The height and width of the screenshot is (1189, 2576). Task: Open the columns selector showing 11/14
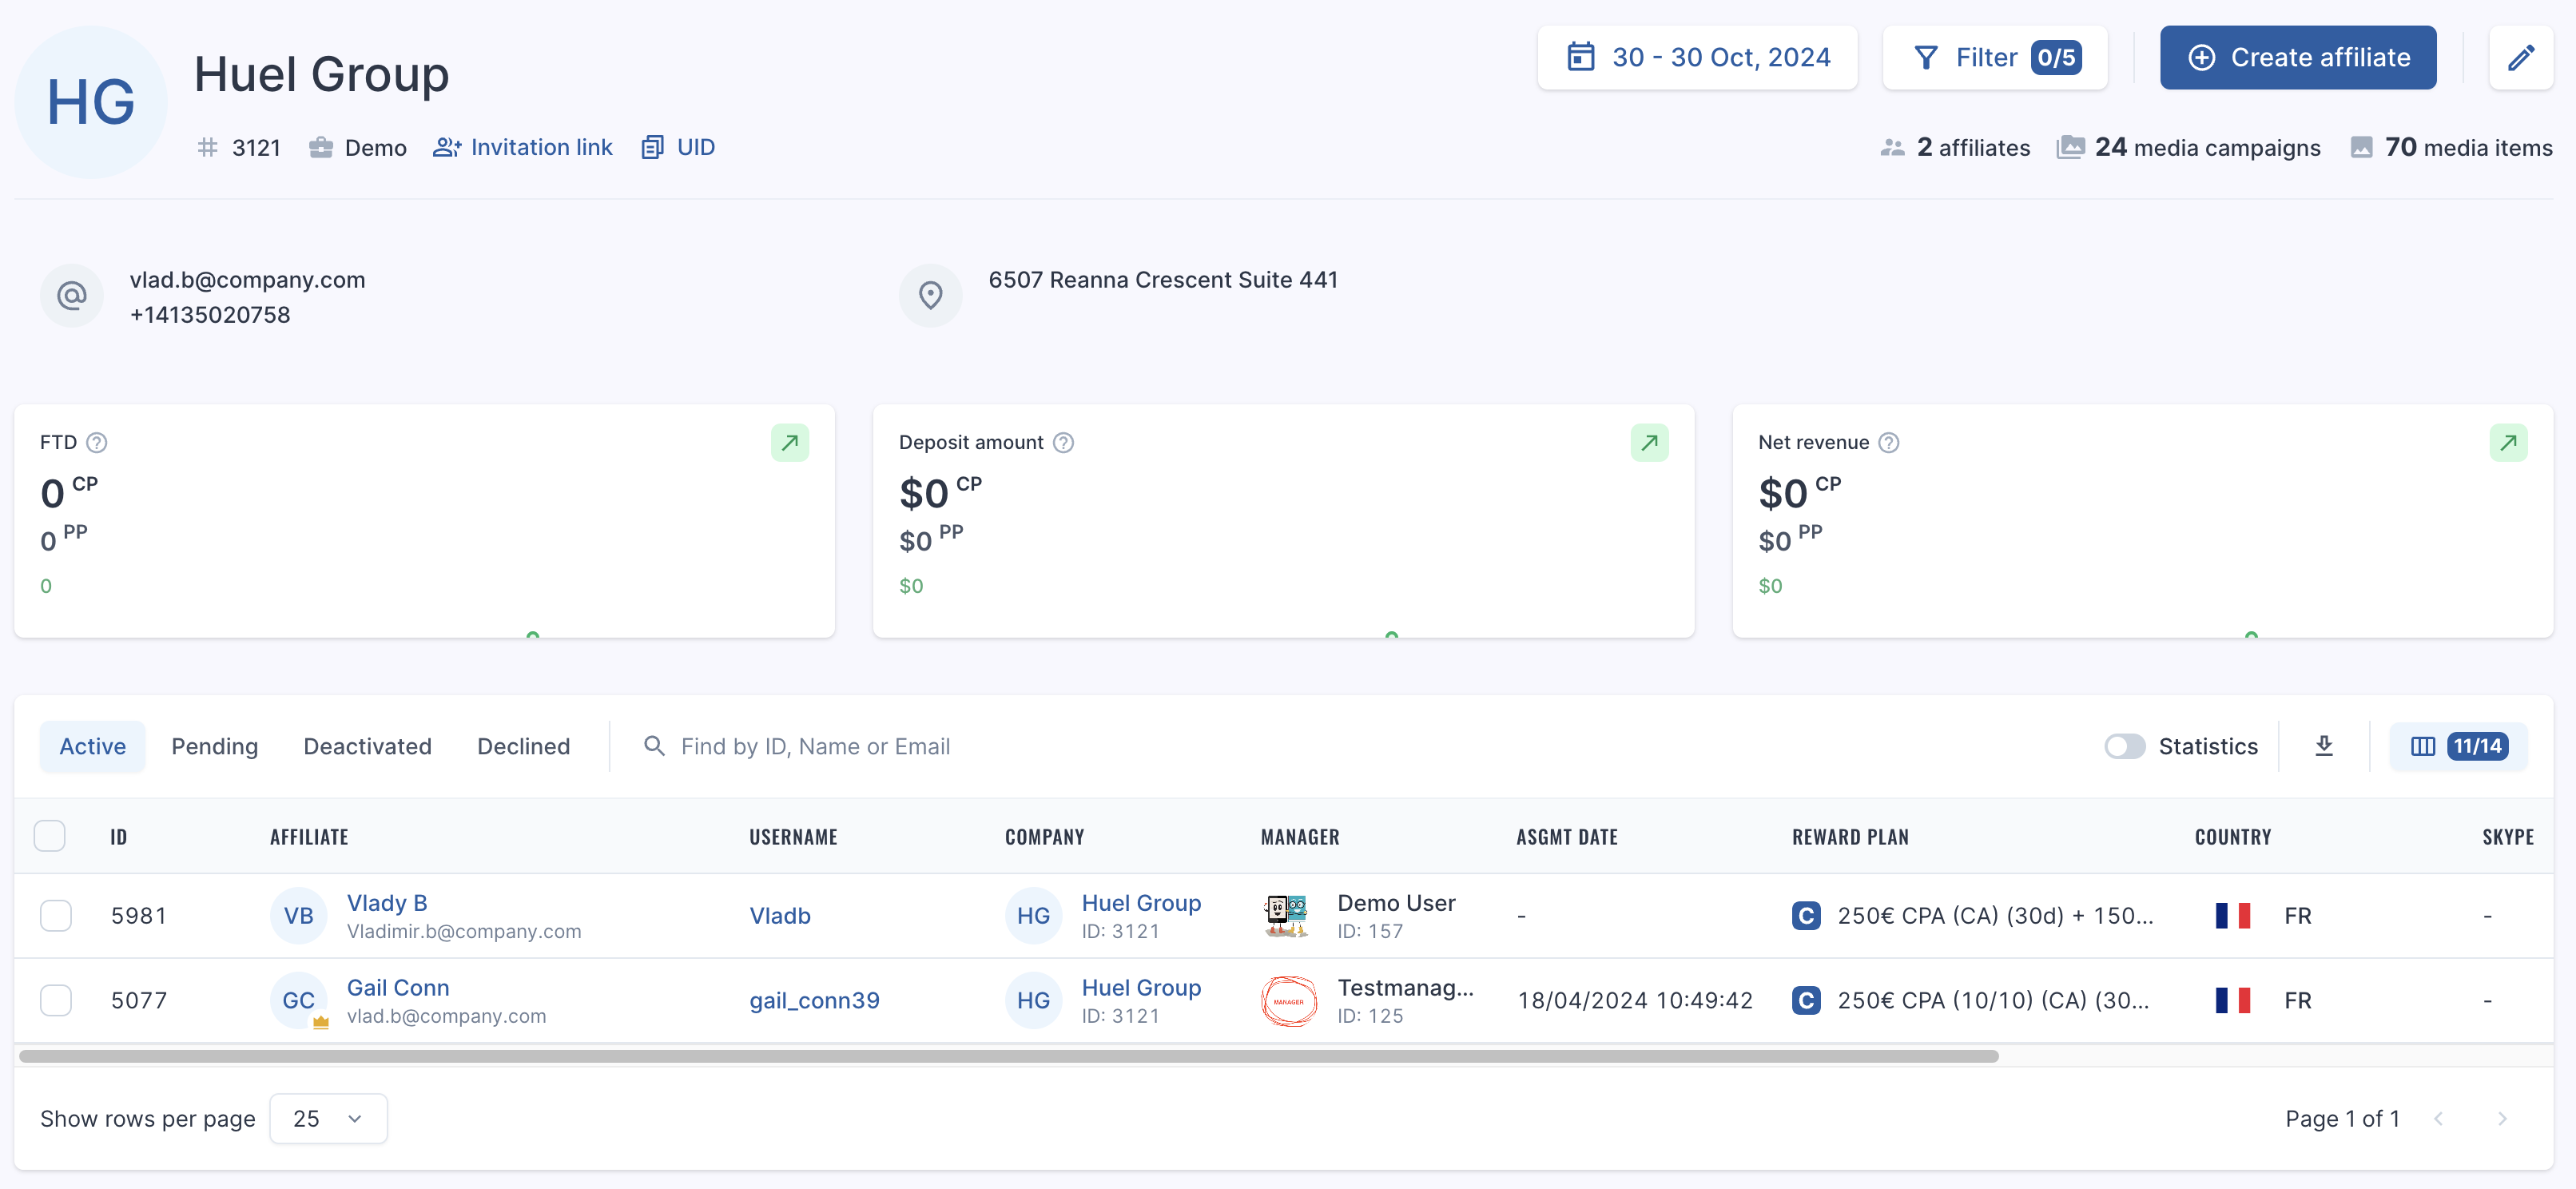point(2458,746)
